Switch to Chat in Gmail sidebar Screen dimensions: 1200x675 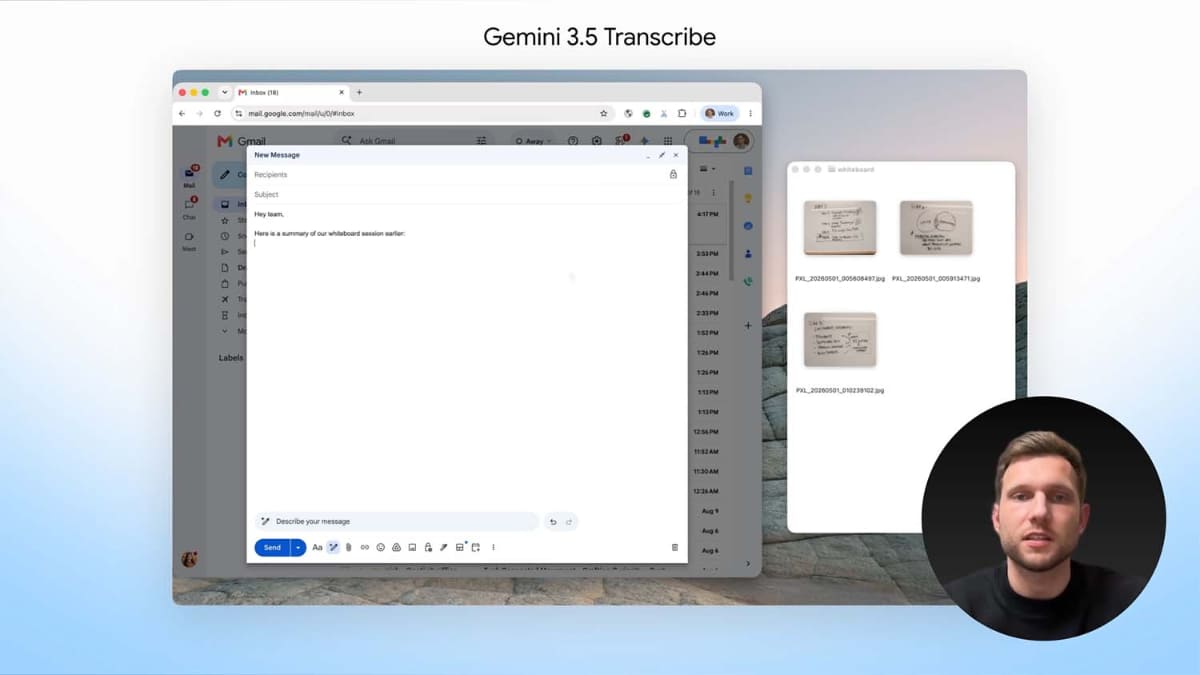[x=189, y=208]
